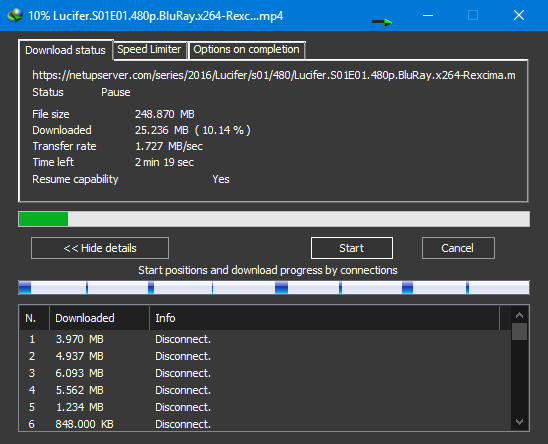
Task: Click the green download progress bar
Action: tap(274, 219)
